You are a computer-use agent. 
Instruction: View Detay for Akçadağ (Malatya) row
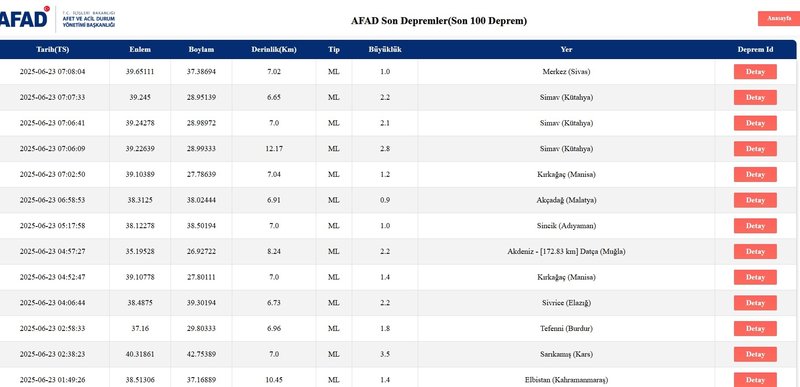[755, 200]
